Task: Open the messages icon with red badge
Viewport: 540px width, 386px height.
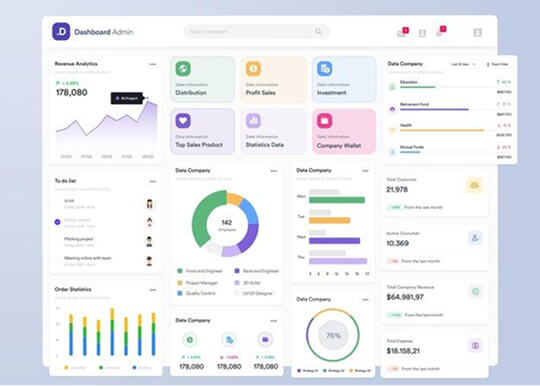Action: coord(402,32)
